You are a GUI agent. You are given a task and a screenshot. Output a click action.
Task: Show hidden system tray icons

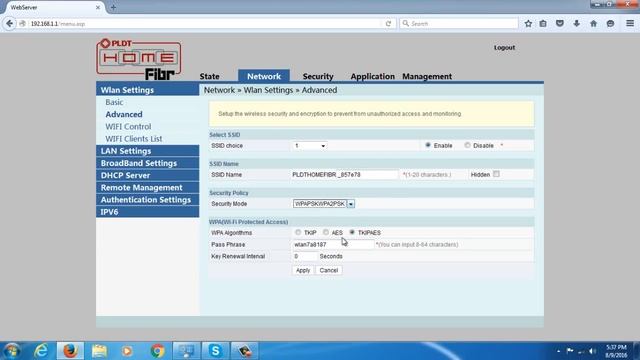coord(558,351)
